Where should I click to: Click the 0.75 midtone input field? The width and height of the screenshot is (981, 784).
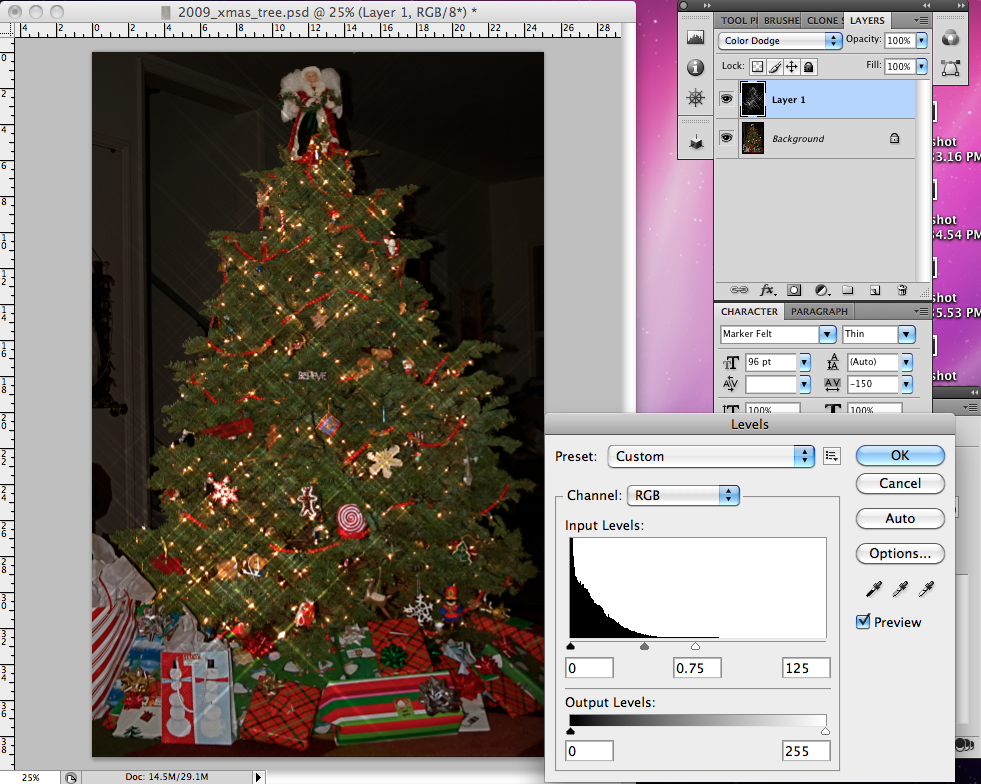coord(697,667)
